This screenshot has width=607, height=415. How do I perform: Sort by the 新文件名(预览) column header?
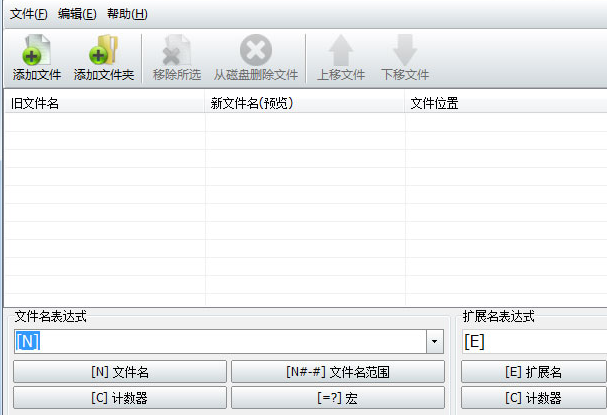click(x=305, y=103)
